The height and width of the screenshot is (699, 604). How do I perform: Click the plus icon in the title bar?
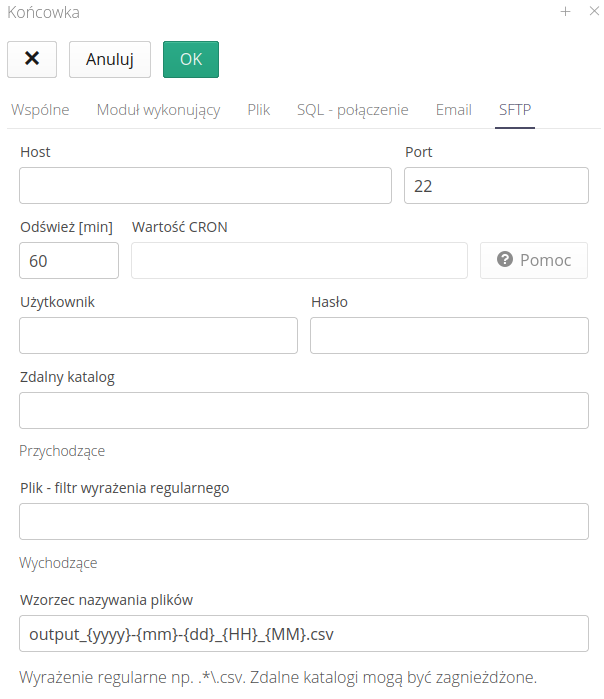[x=565, y=12]
